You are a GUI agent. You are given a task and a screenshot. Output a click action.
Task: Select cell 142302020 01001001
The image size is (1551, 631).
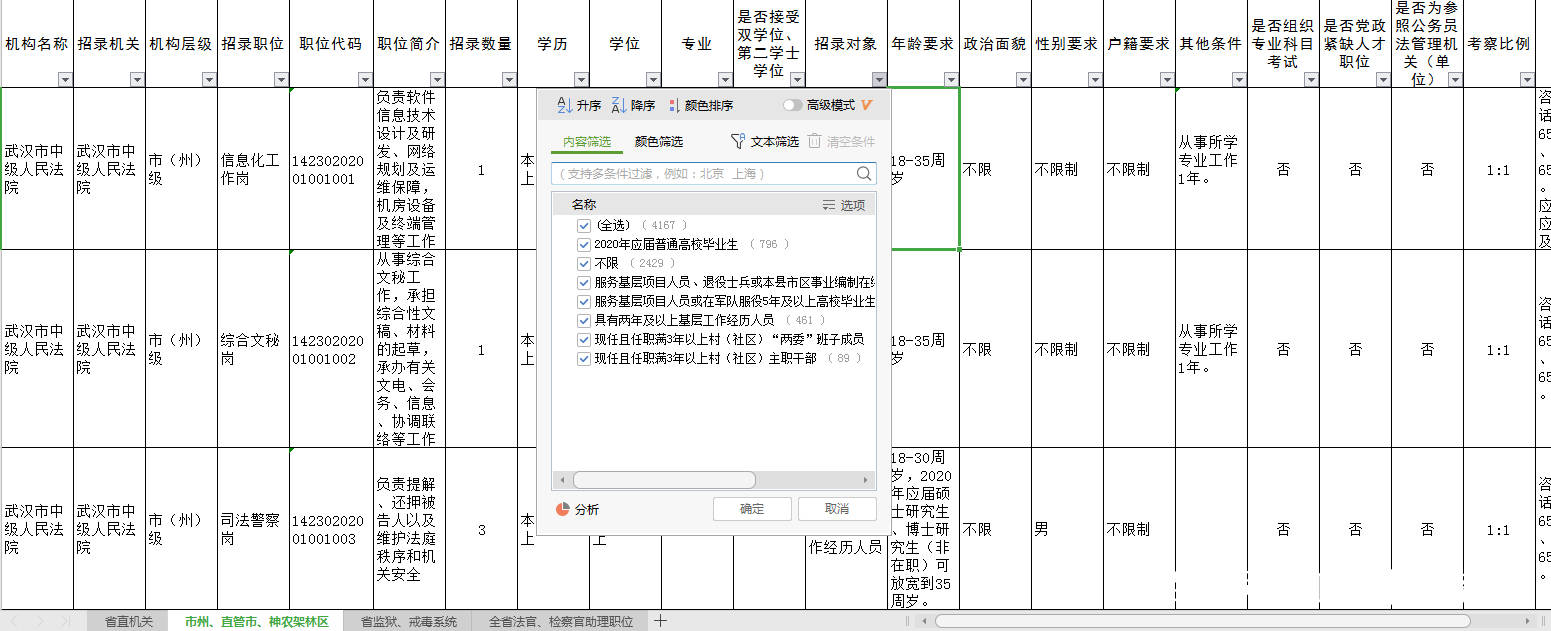tap(332, 168)
